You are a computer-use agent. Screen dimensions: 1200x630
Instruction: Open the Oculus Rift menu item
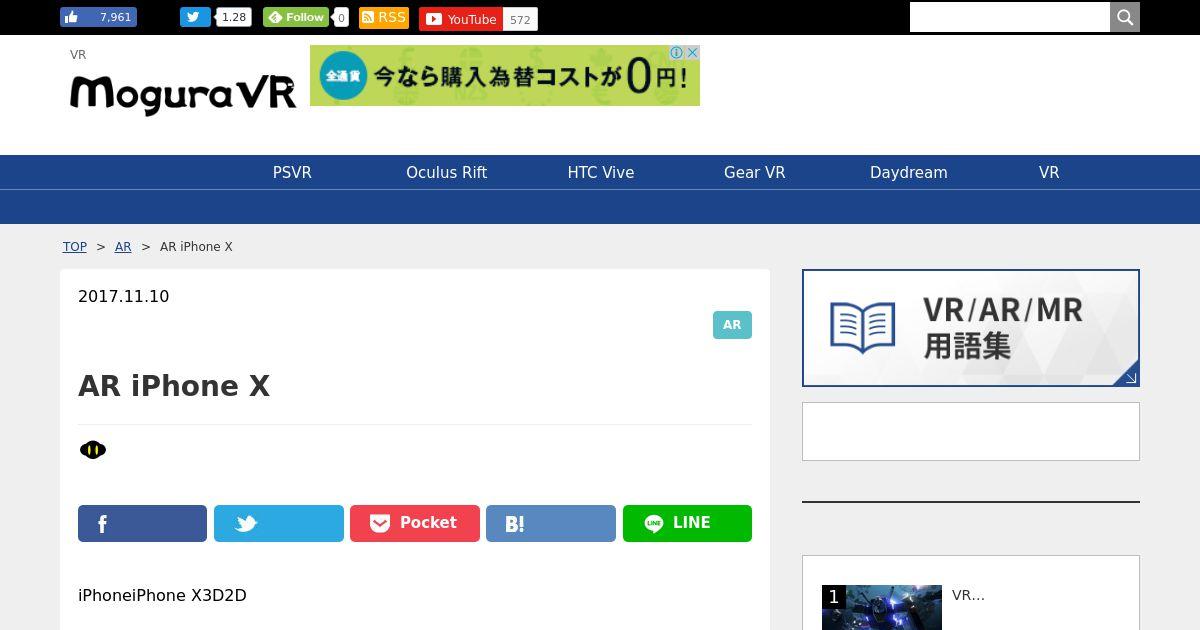coord(446,172)
